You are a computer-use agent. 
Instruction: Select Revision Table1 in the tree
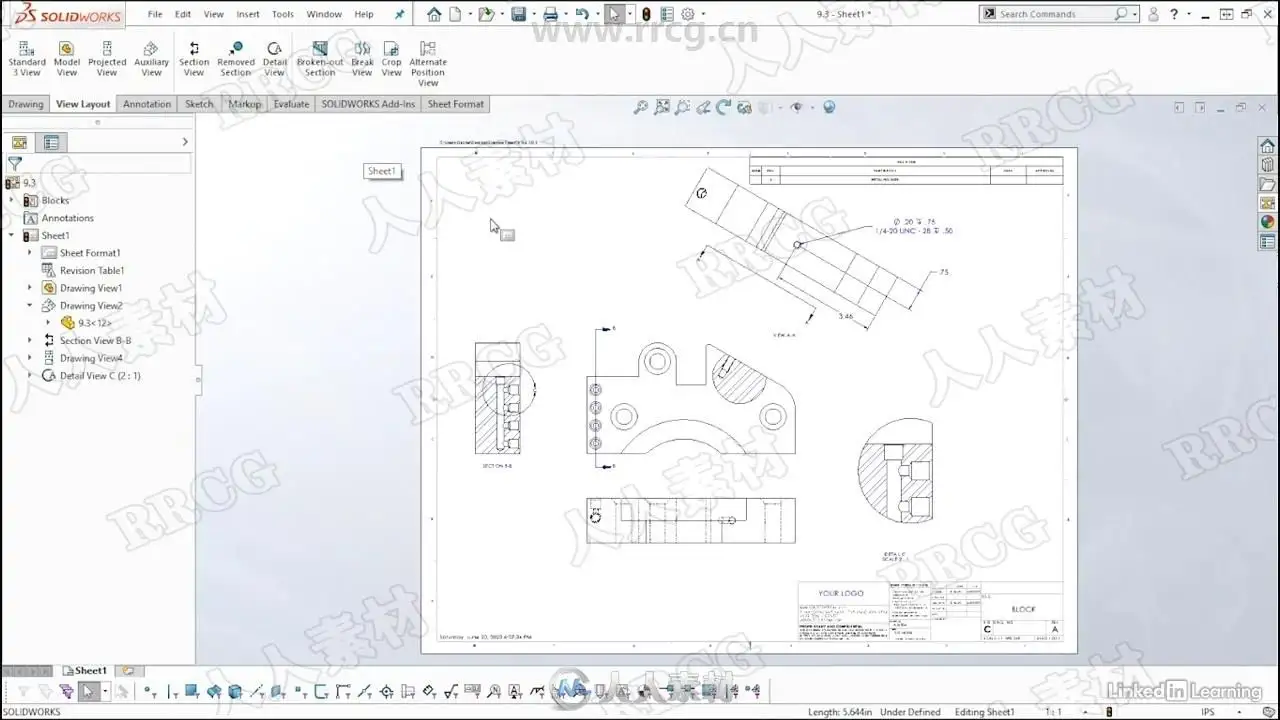[91, 270]
